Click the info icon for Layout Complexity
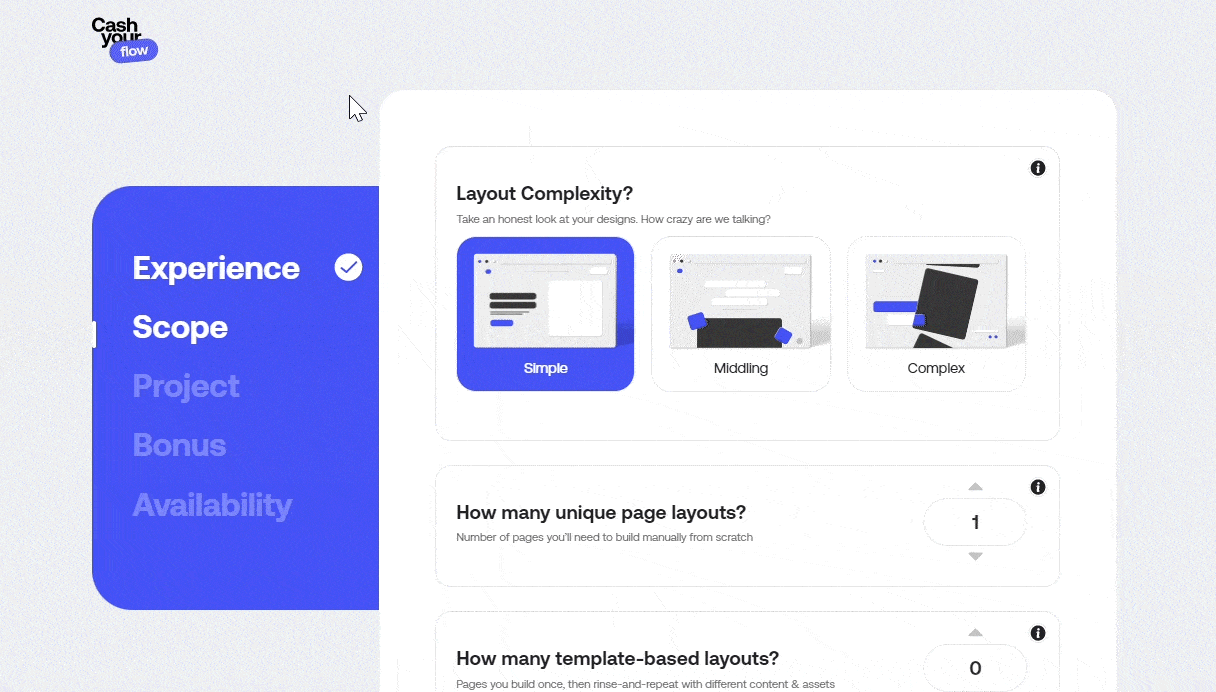This screenshot has width=1216, height=692. (x=1038, y=168)
